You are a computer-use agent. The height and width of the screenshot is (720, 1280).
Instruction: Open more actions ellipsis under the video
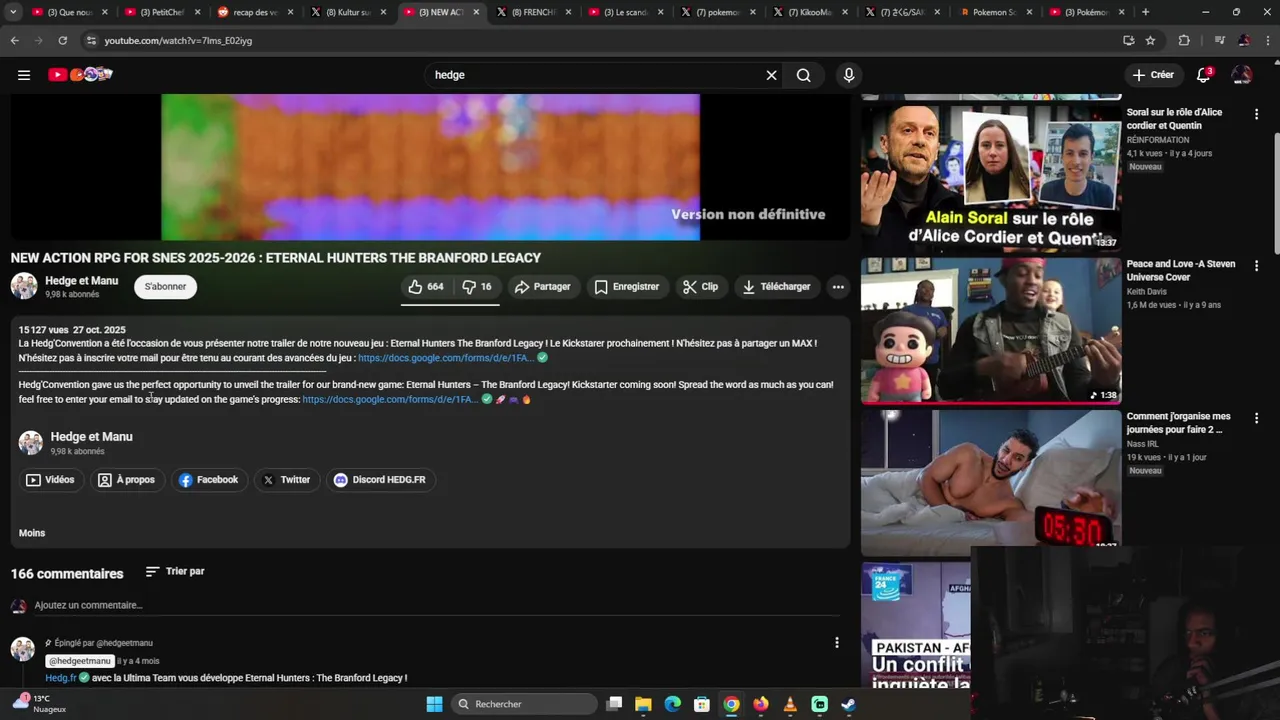click(838, 287)
